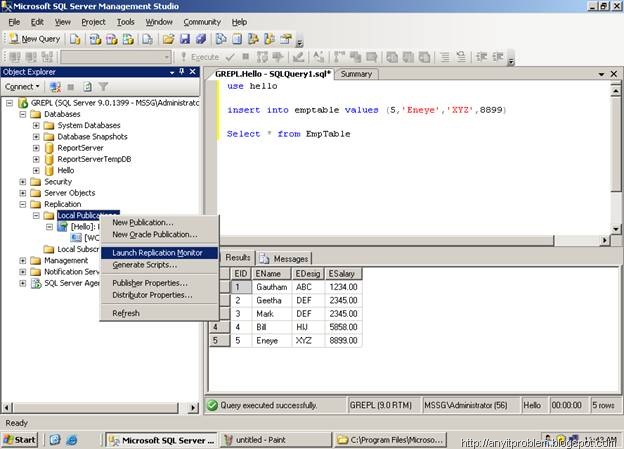
Task: Collapse the GREPL server node
Action: (10, 103)
